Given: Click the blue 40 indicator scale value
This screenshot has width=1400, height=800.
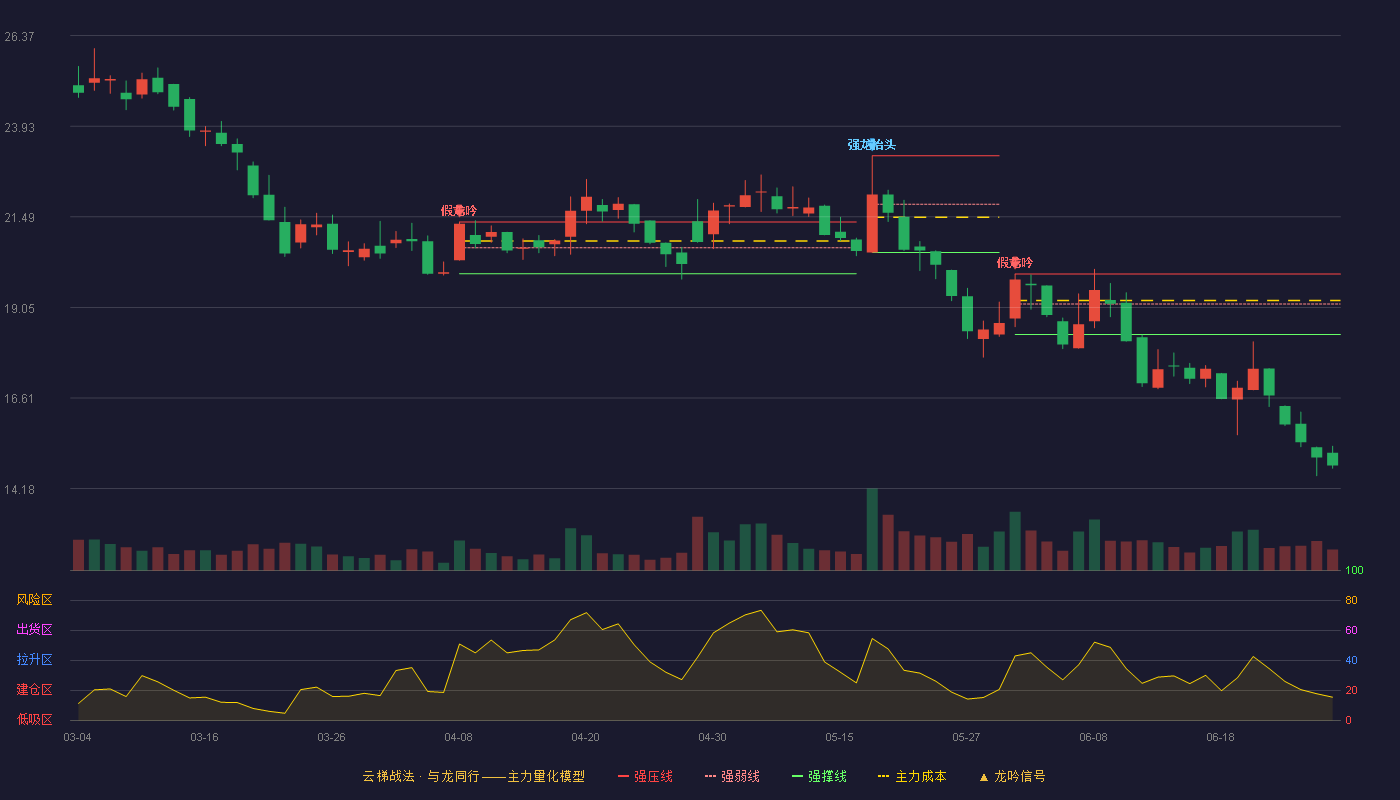Looking at the screenshot, I should point(1351,661).
